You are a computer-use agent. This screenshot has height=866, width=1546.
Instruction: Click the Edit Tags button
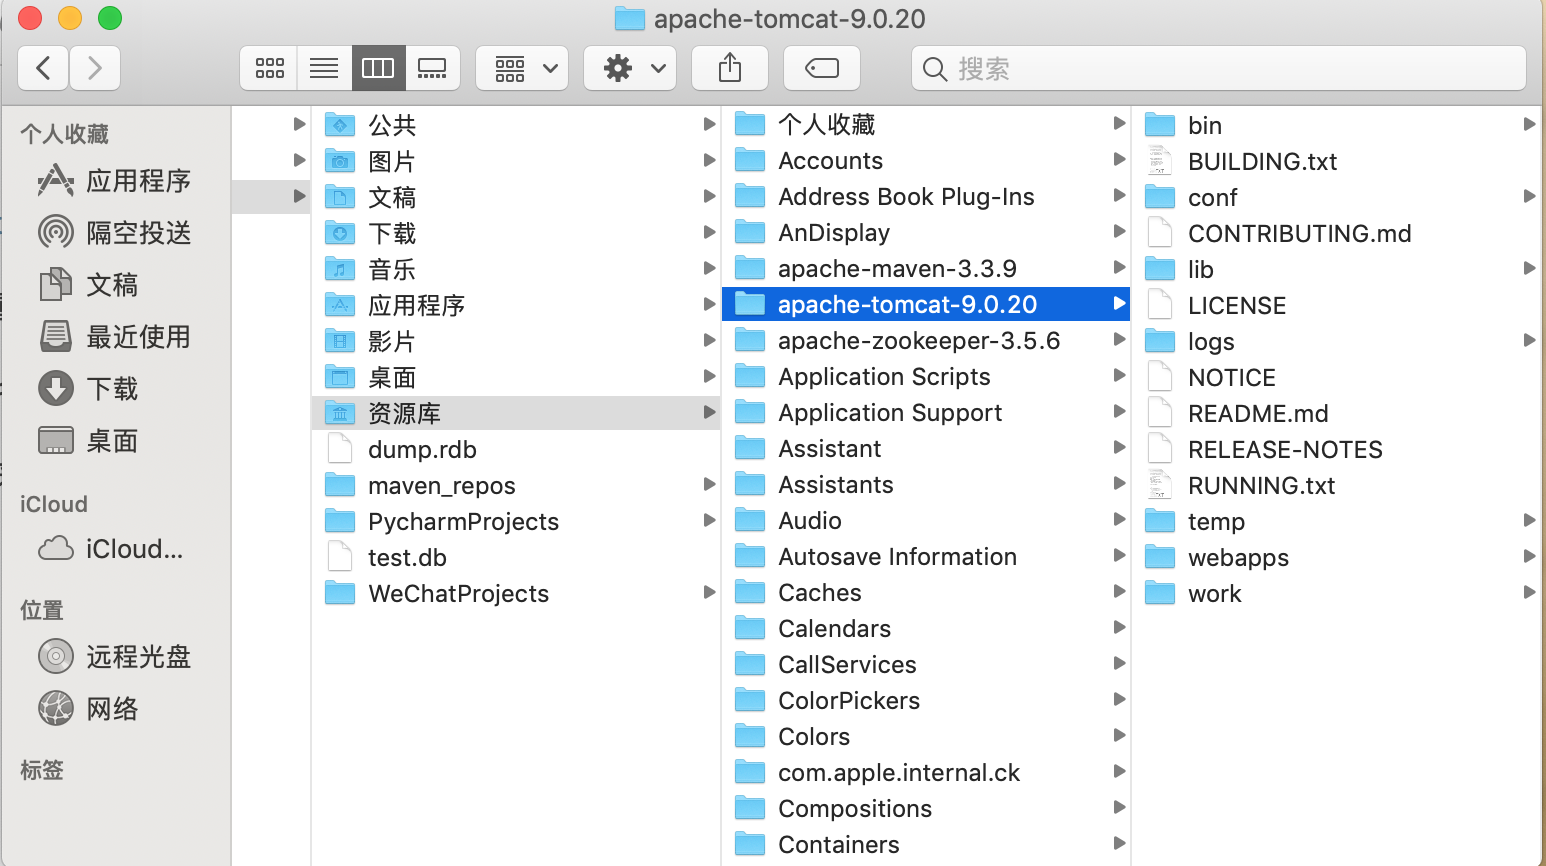pyautogui.click(x=821, y=67)
